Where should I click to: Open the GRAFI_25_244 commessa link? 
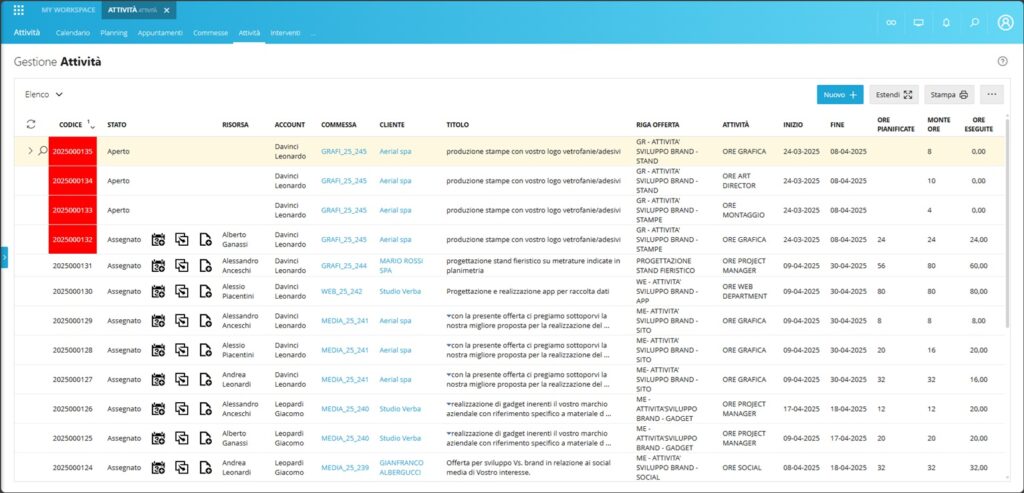tap(343, 265)
